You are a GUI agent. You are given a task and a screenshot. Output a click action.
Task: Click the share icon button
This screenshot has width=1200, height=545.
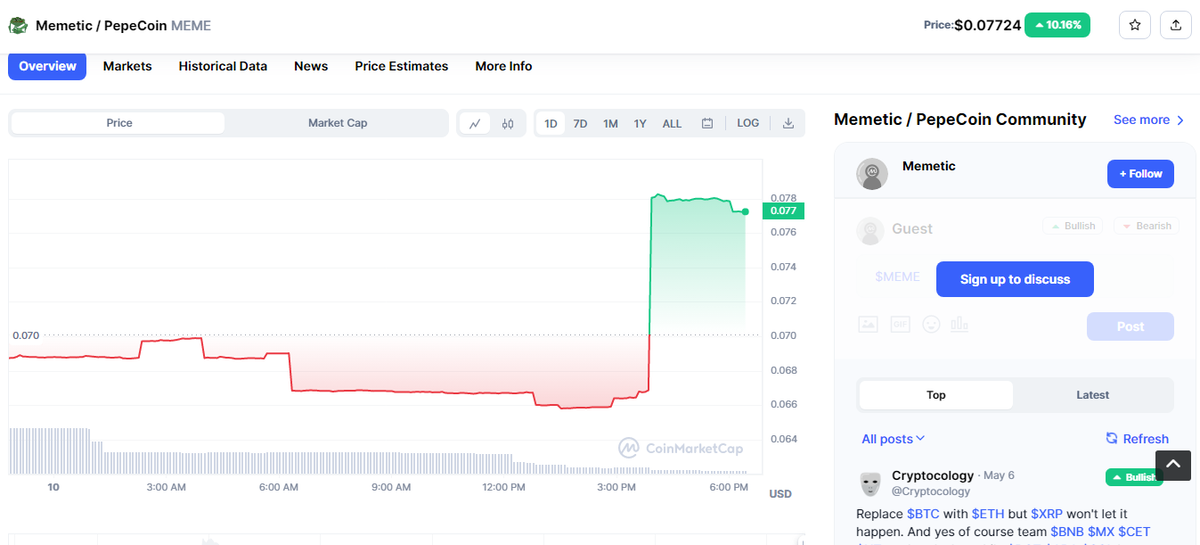click(1175, 25)
